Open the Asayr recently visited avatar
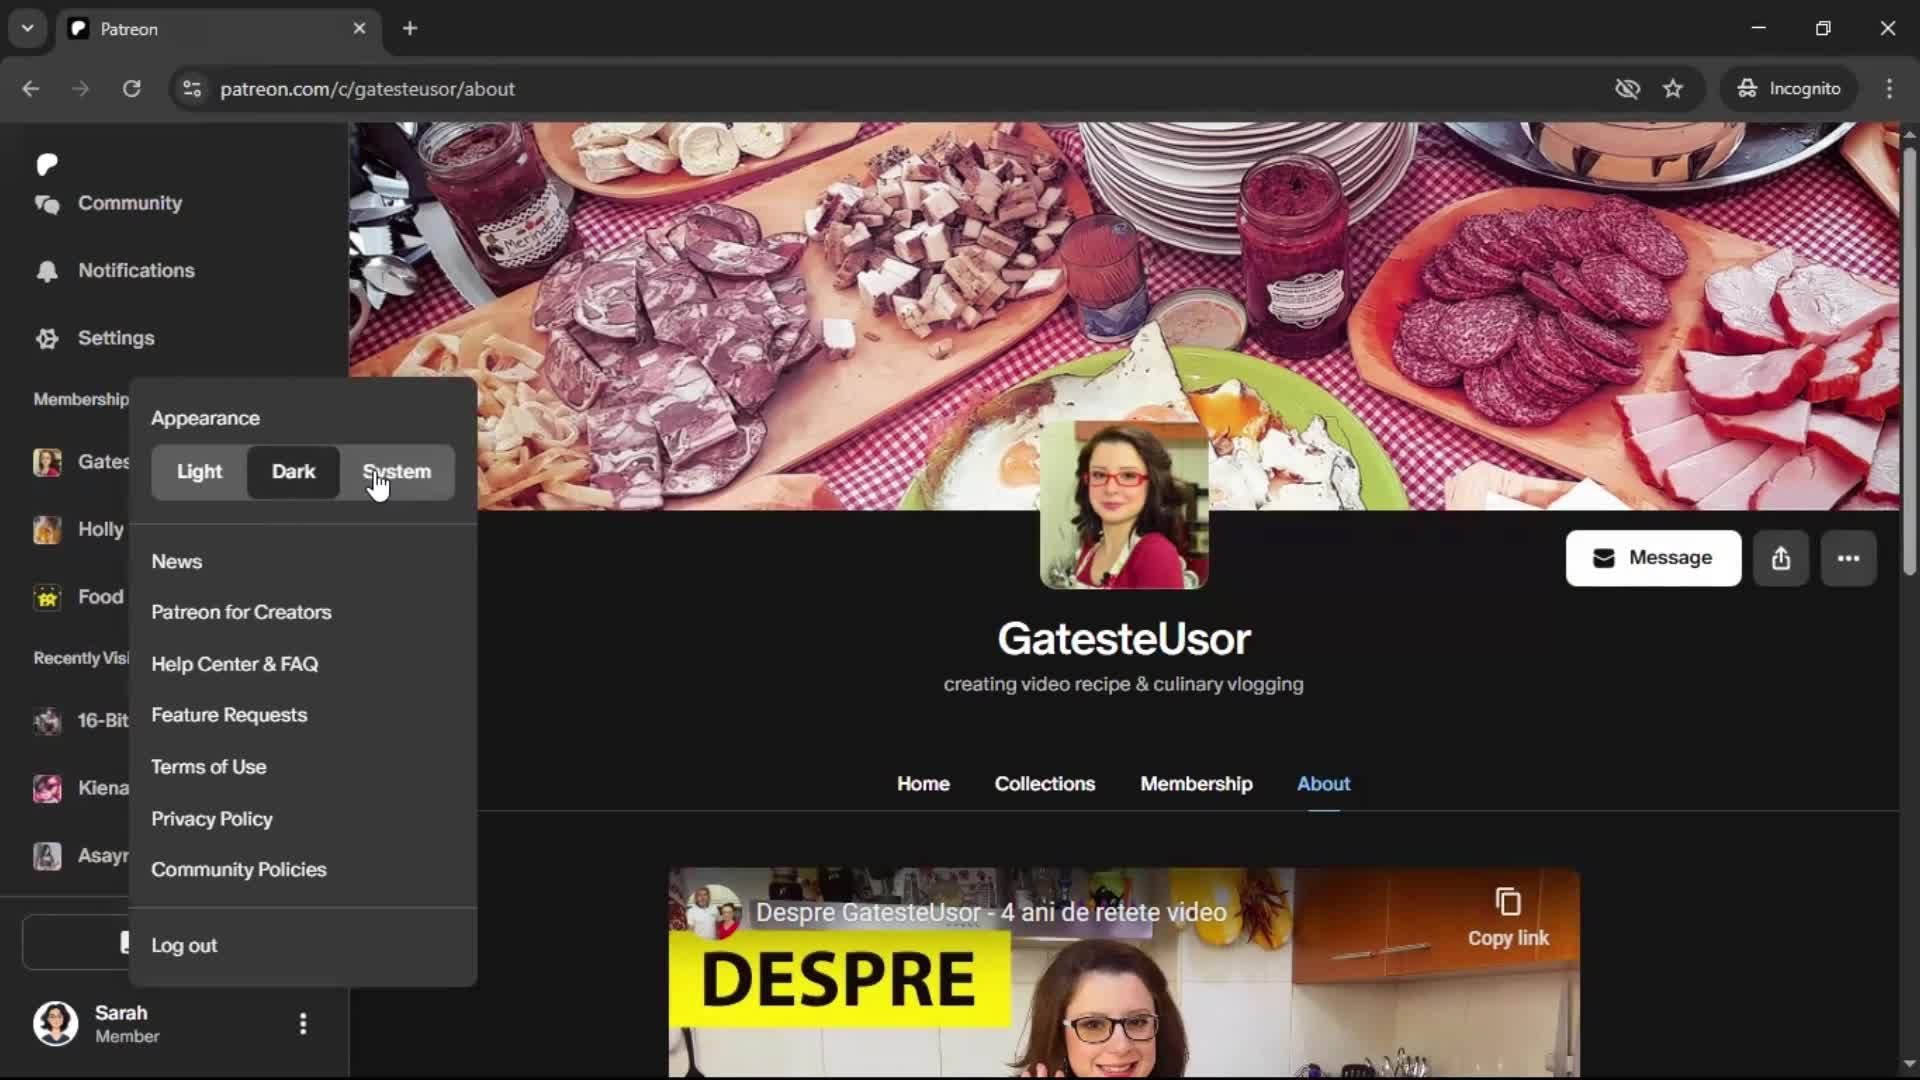This screenshot has width=1920, height=1080. point(47,856)
